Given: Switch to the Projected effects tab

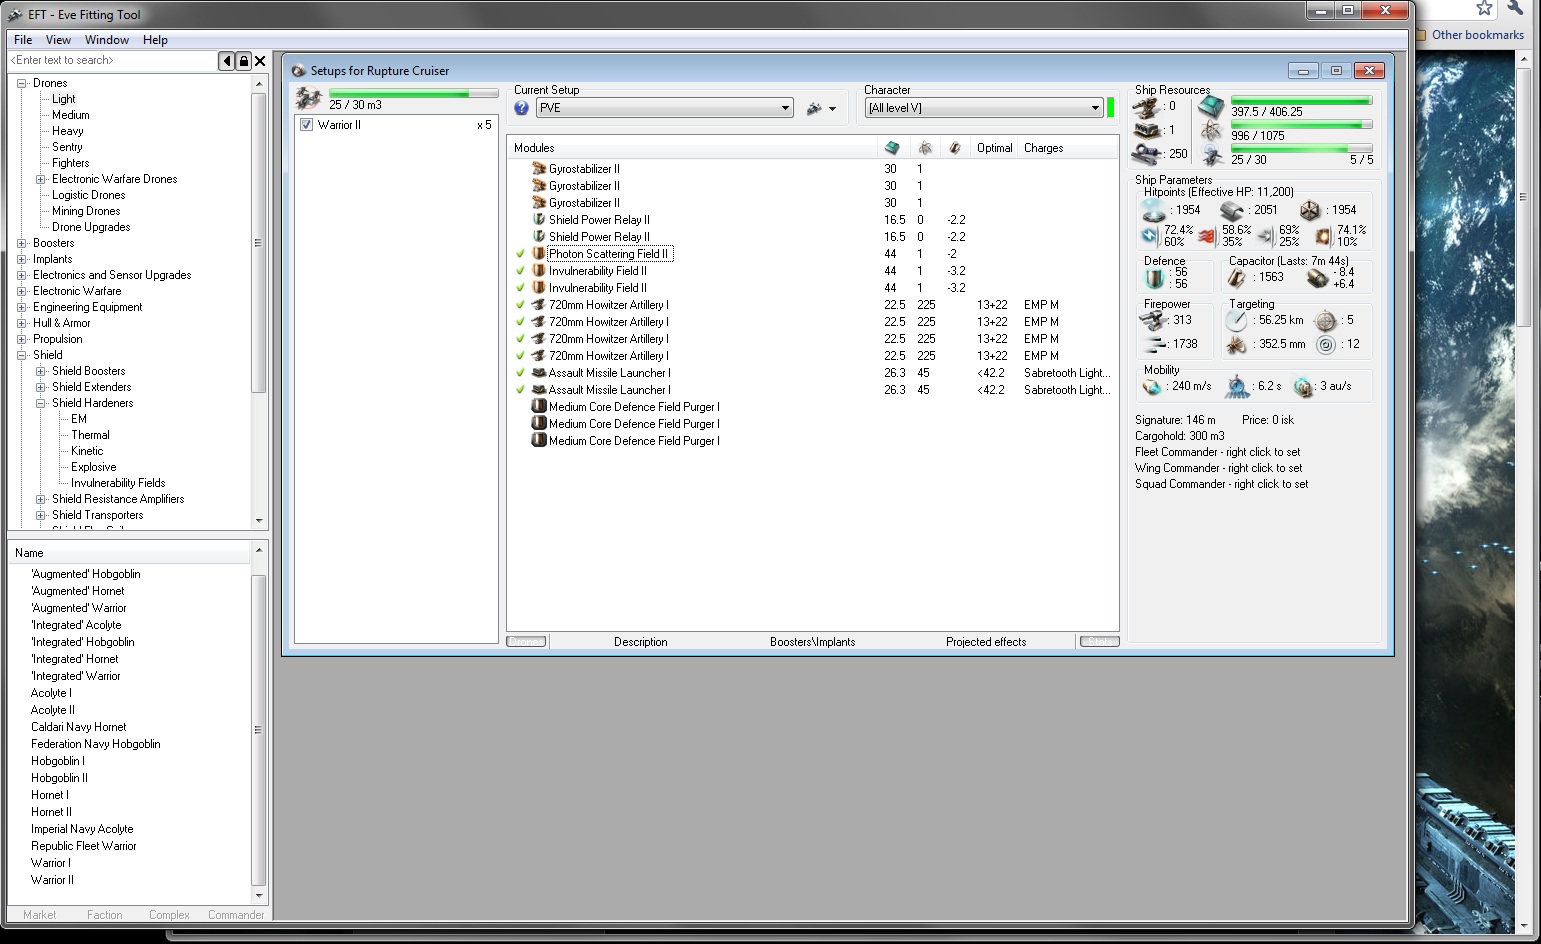Looking at the screenshot, I should [x=986, y=642].
